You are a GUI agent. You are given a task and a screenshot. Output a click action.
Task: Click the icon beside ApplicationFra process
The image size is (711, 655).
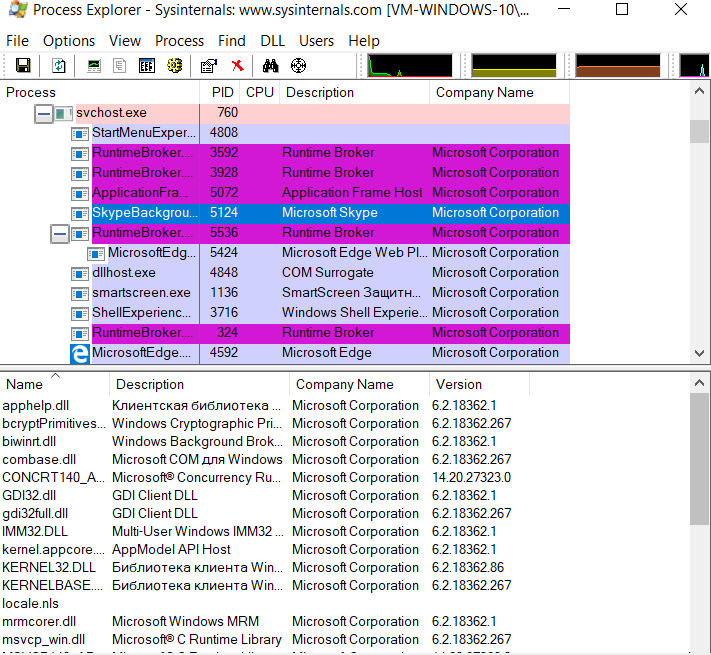[x=80, y=194]
